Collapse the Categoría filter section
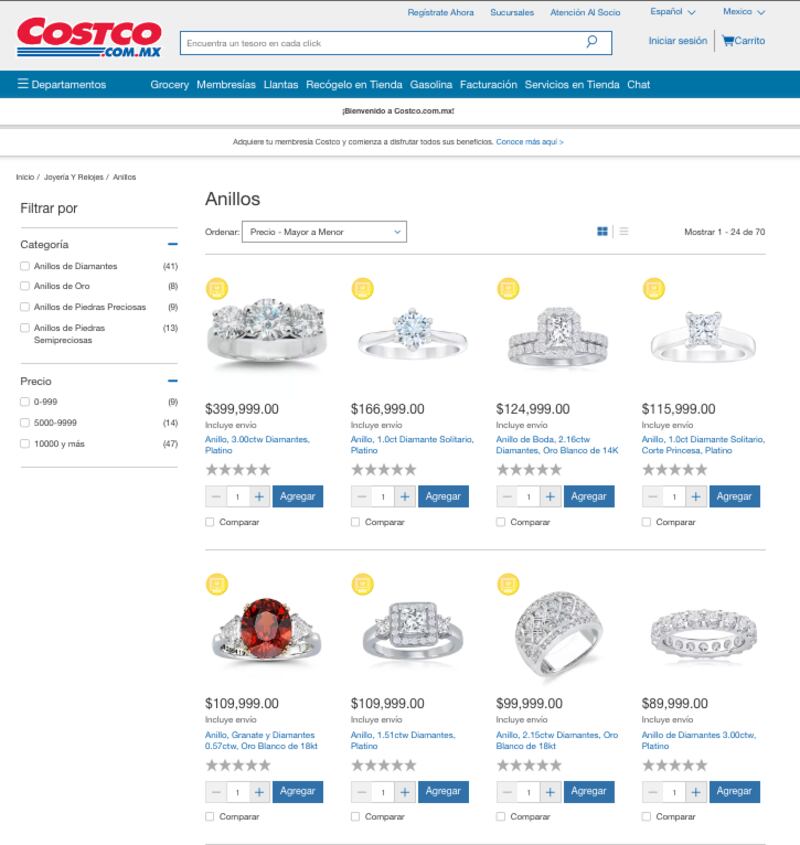This screenshot has height=845, width=800. point(173,244)
